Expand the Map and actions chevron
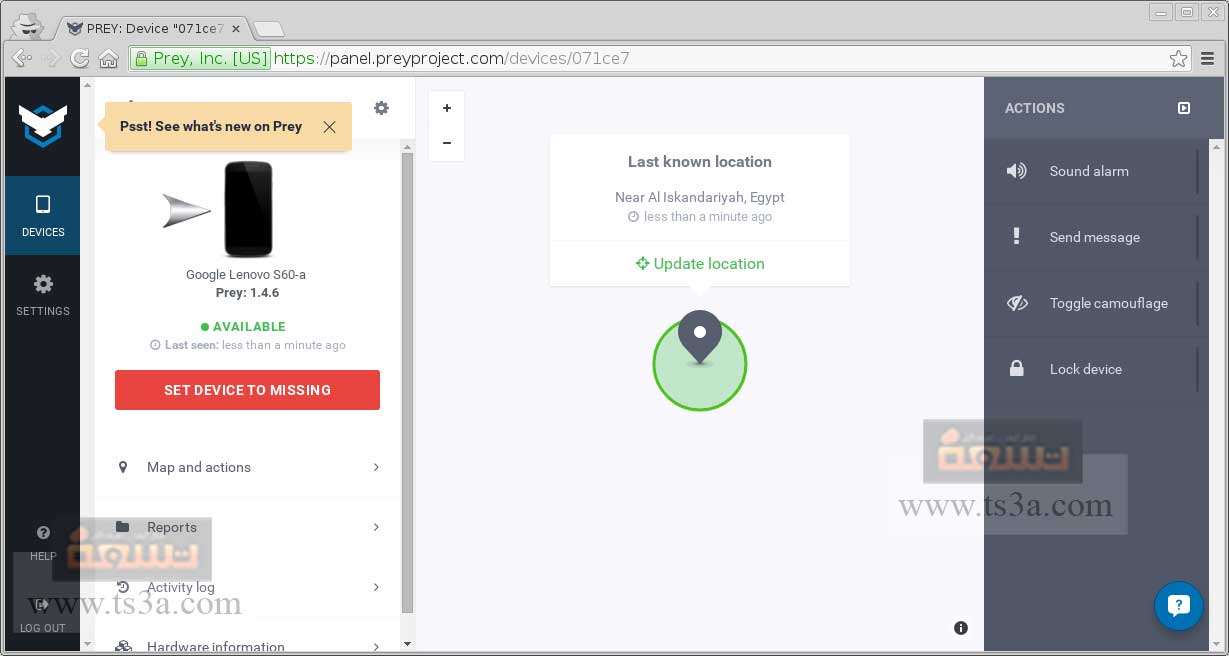The height and width of the screenshot is (656, 1229). (x=376, y=467)
